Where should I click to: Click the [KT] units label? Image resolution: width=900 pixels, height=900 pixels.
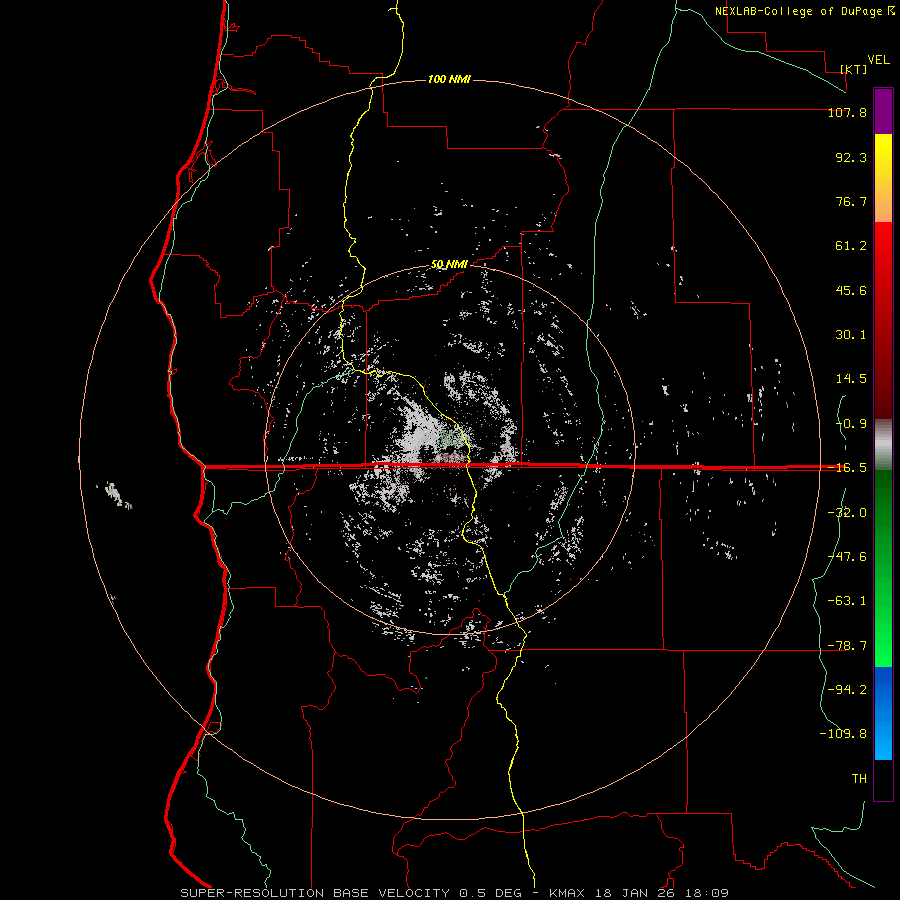tap(854, 69)
